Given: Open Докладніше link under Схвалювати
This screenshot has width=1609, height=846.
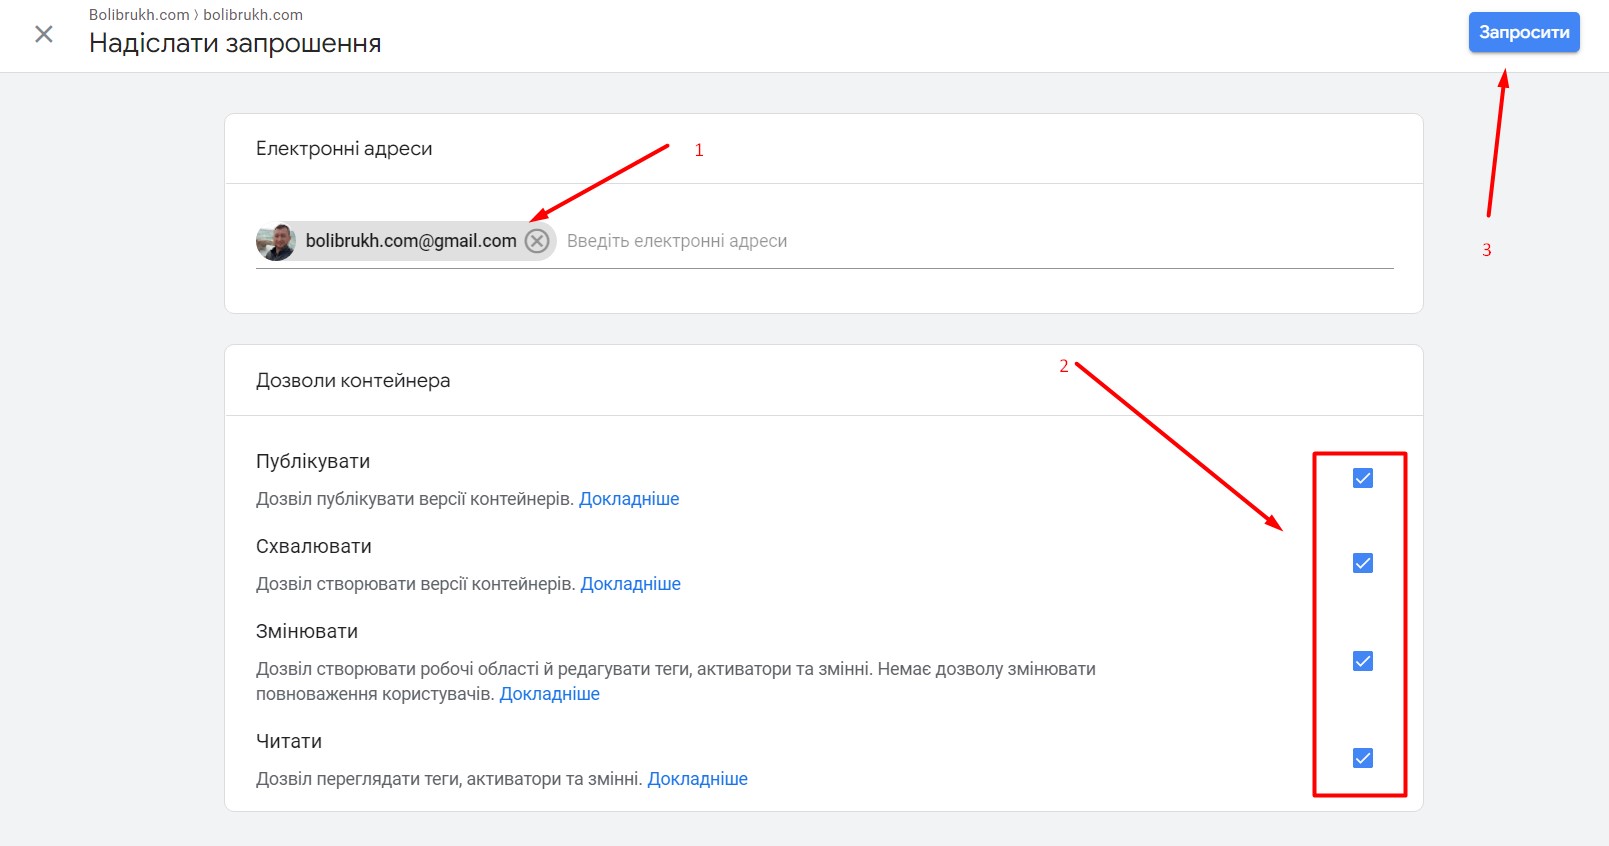Looking at the screenshot, I should pyautogui.click(x=631, y=584).
